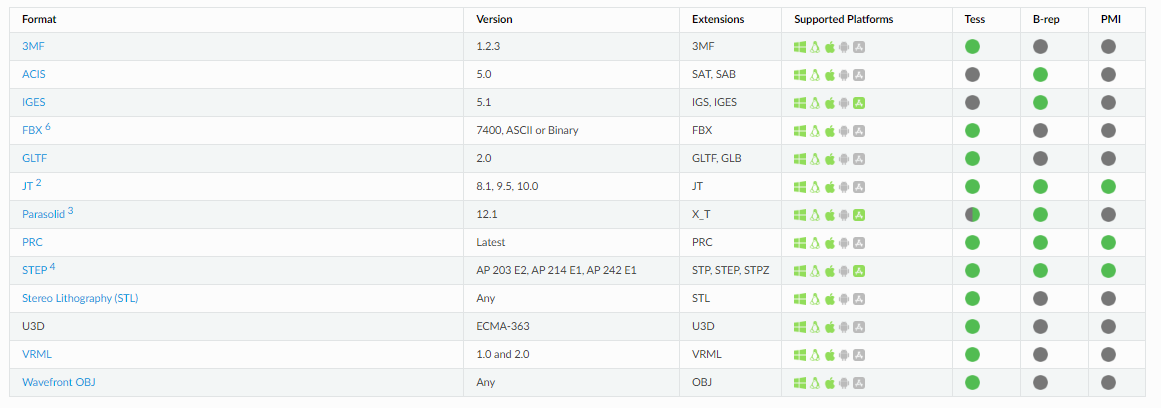Screen dimensions: 1161x408
Task: Click the Apple macOS icon in FBX row
Action: pyautogui.click(x=830, y=131)
